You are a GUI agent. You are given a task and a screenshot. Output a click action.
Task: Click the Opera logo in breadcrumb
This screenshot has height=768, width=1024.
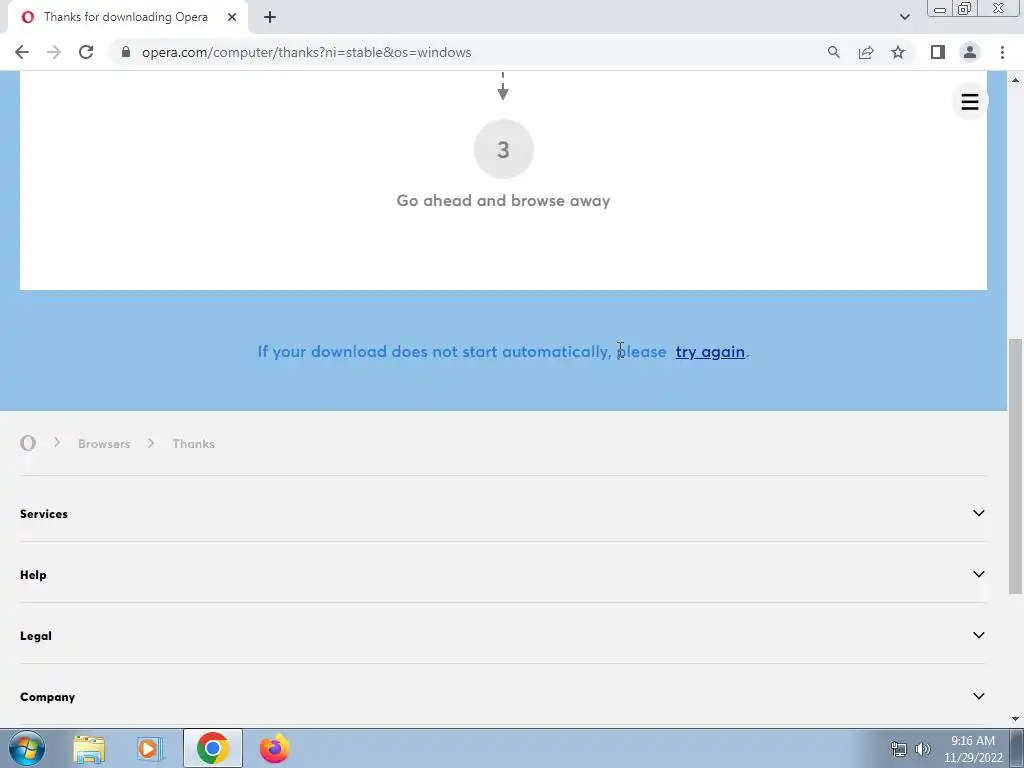(27, 443)
